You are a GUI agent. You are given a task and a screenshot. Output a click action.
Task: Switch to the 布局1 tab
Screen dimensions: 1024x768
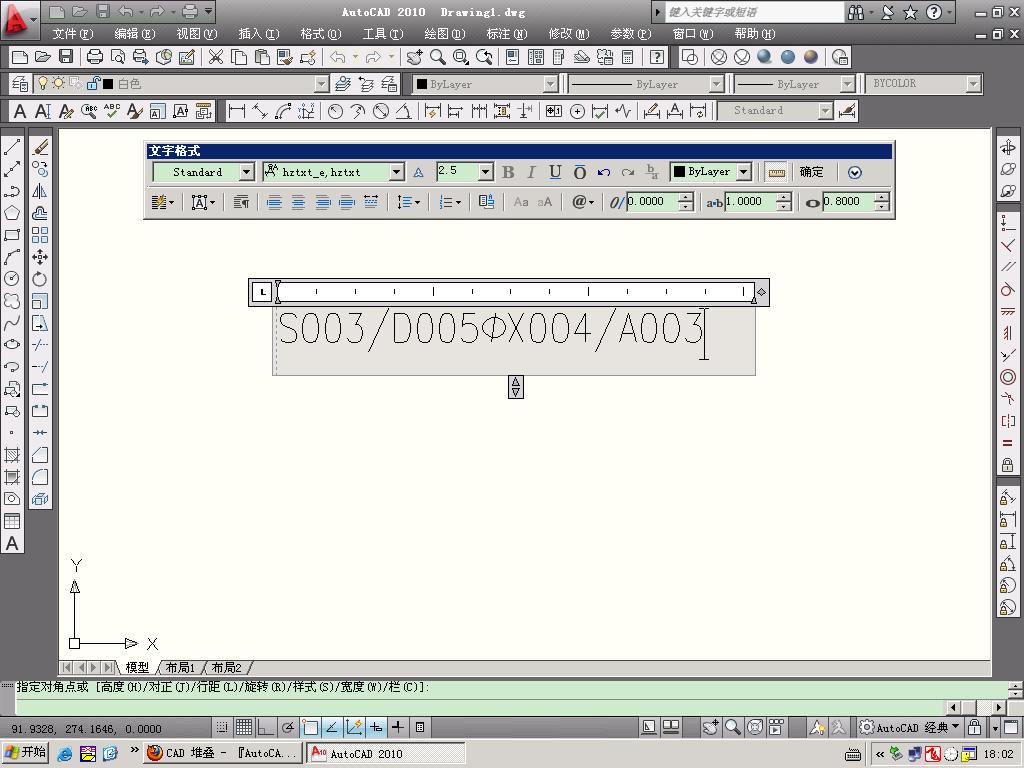(180, 667)
